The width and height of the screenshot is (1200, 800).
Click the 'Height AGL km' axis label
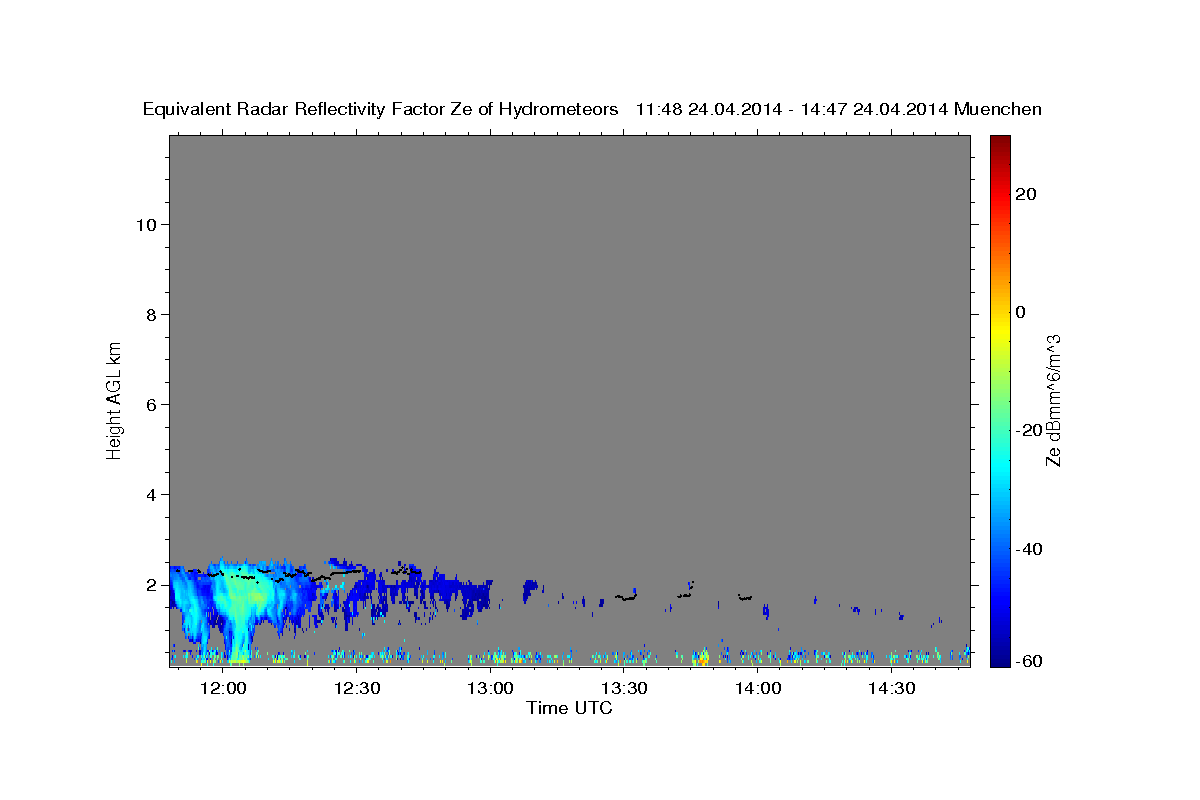click(x=115, y=399)
